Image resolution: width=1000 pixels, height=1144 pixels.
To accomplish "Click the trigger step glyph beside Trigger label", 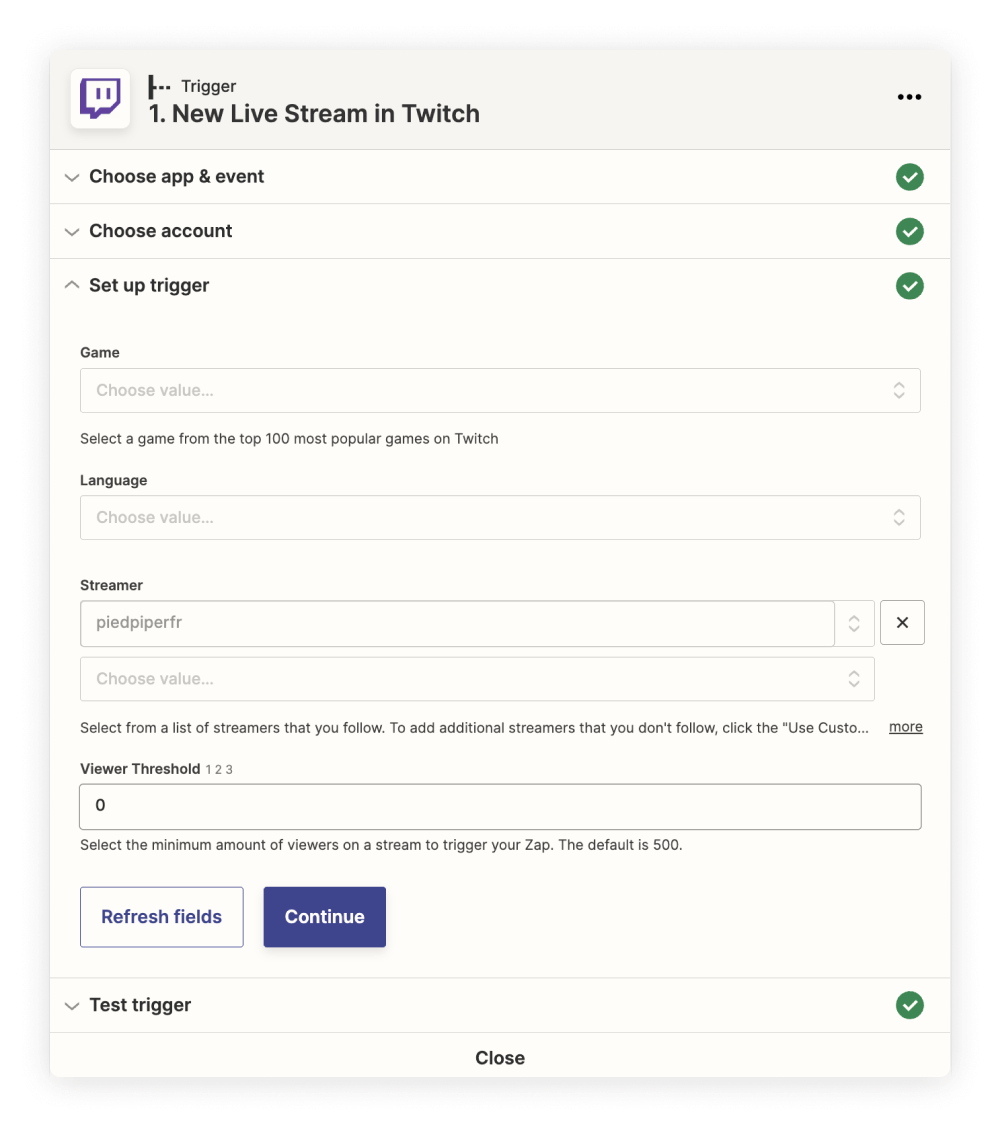I will coord(159,86).
